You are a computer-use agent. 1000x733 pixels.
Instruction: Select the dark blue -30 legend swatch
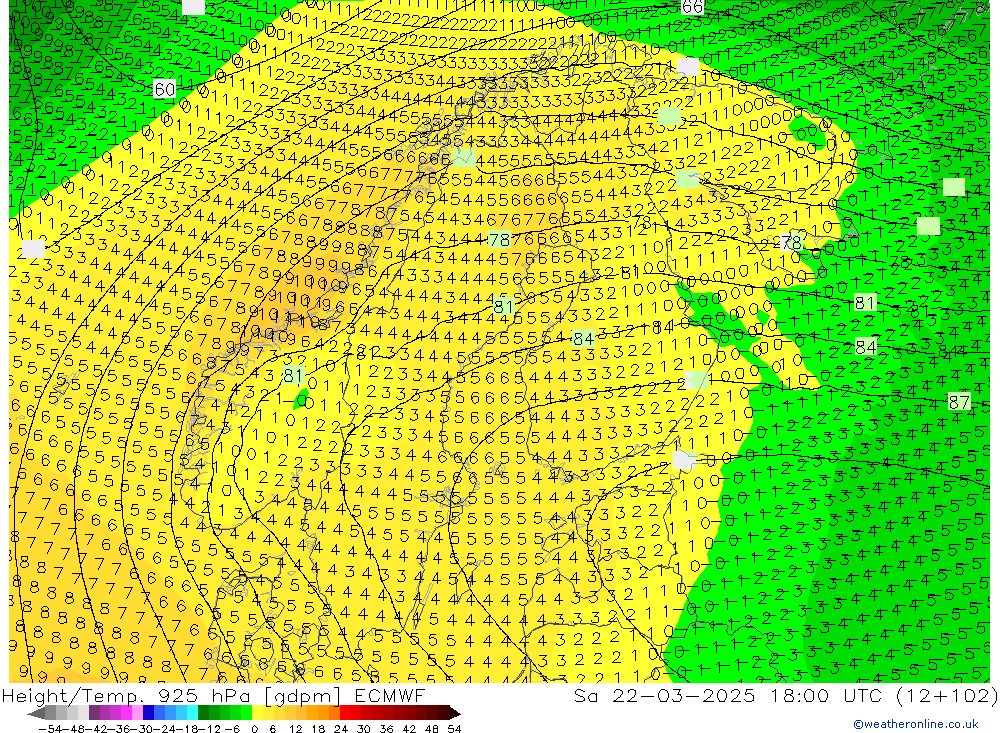coord(148,713)
